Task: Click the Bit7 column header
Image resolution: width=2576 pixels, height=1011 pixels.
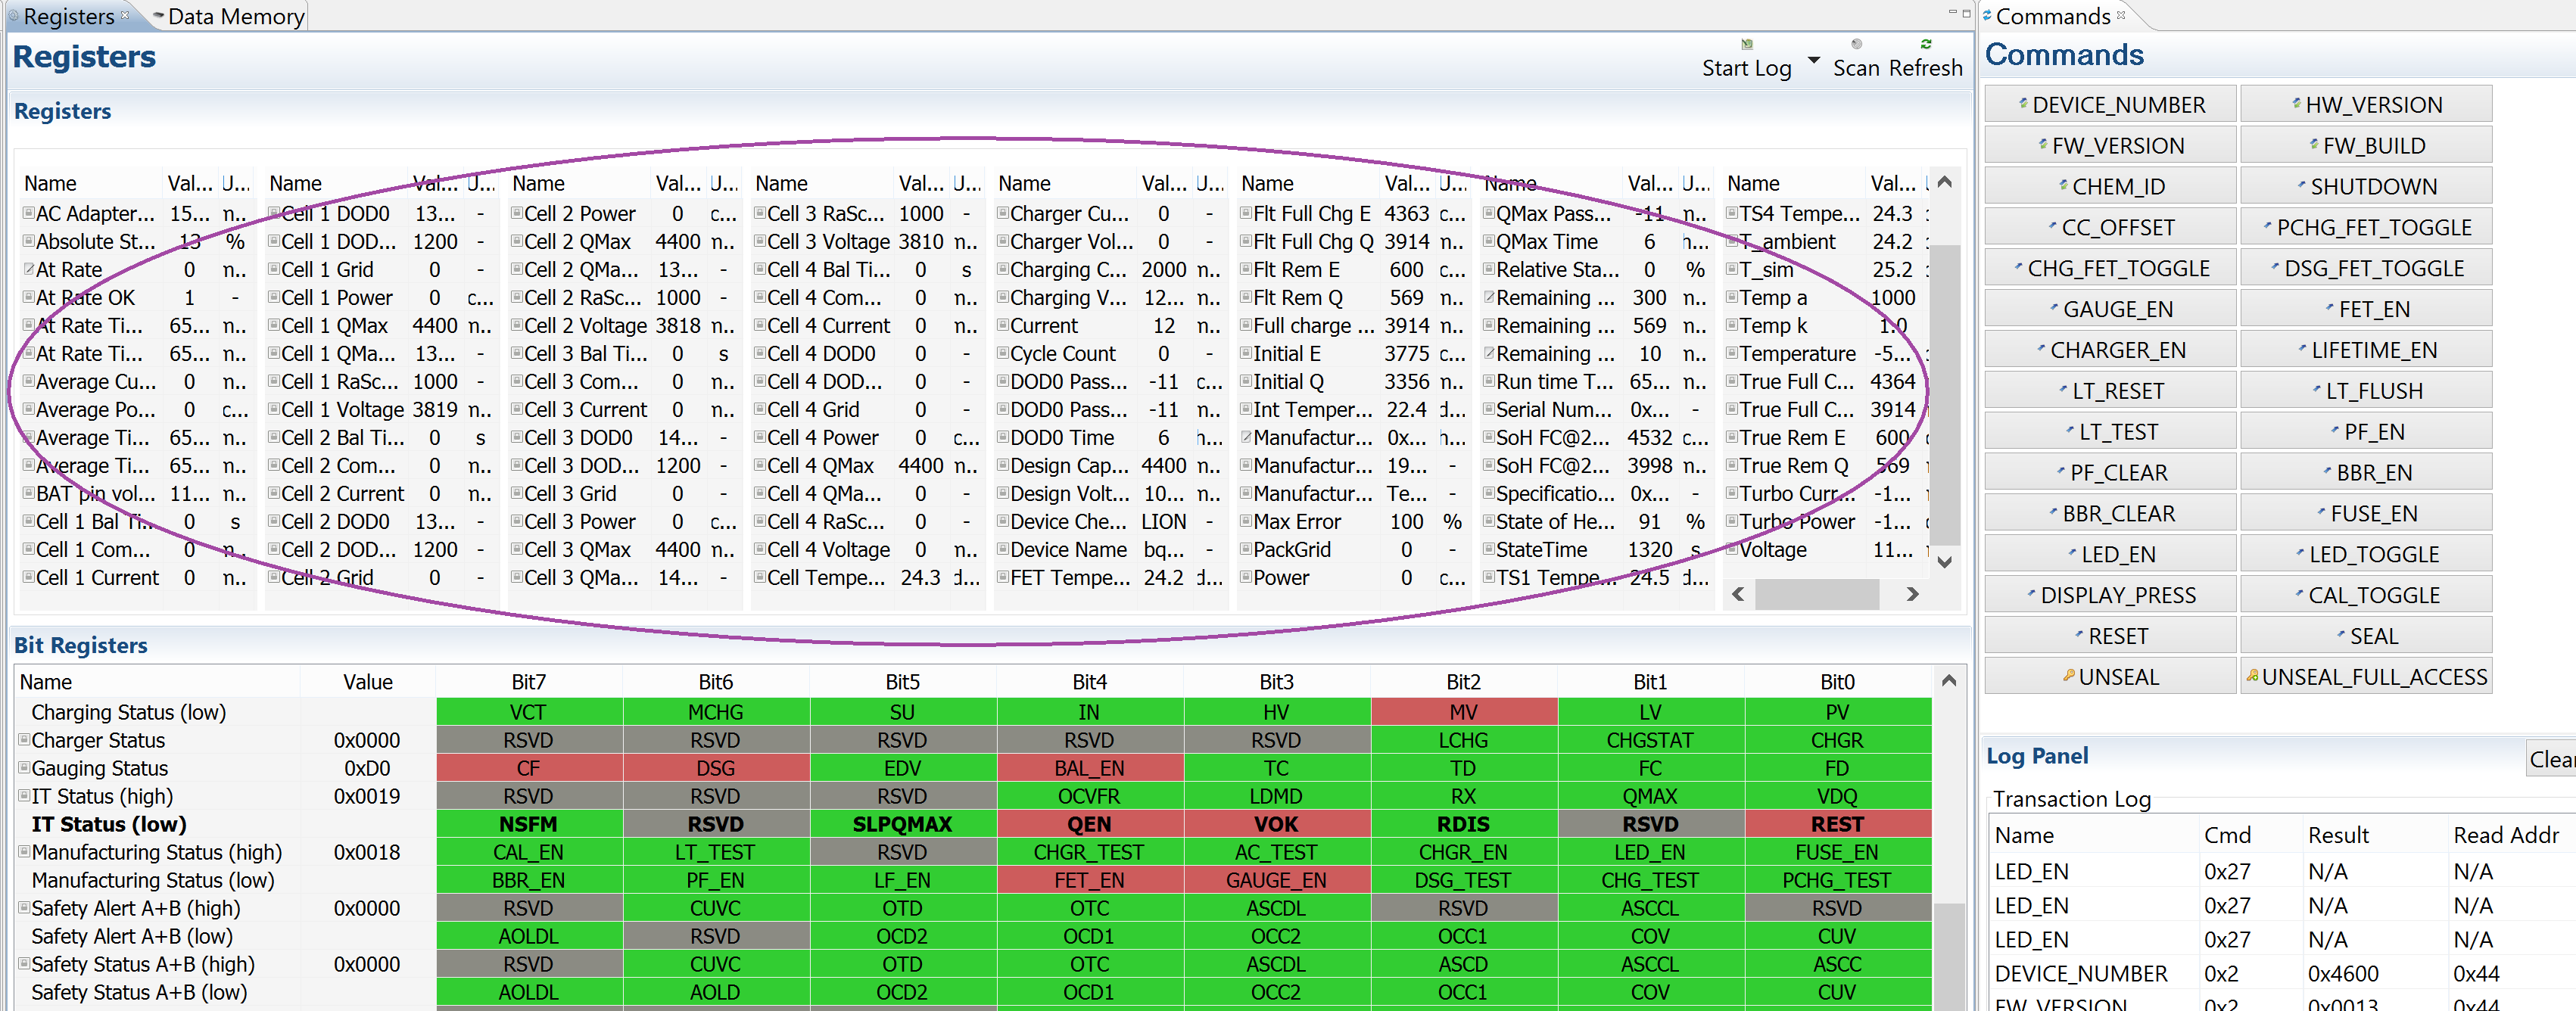Action: [x=528, y=682]
